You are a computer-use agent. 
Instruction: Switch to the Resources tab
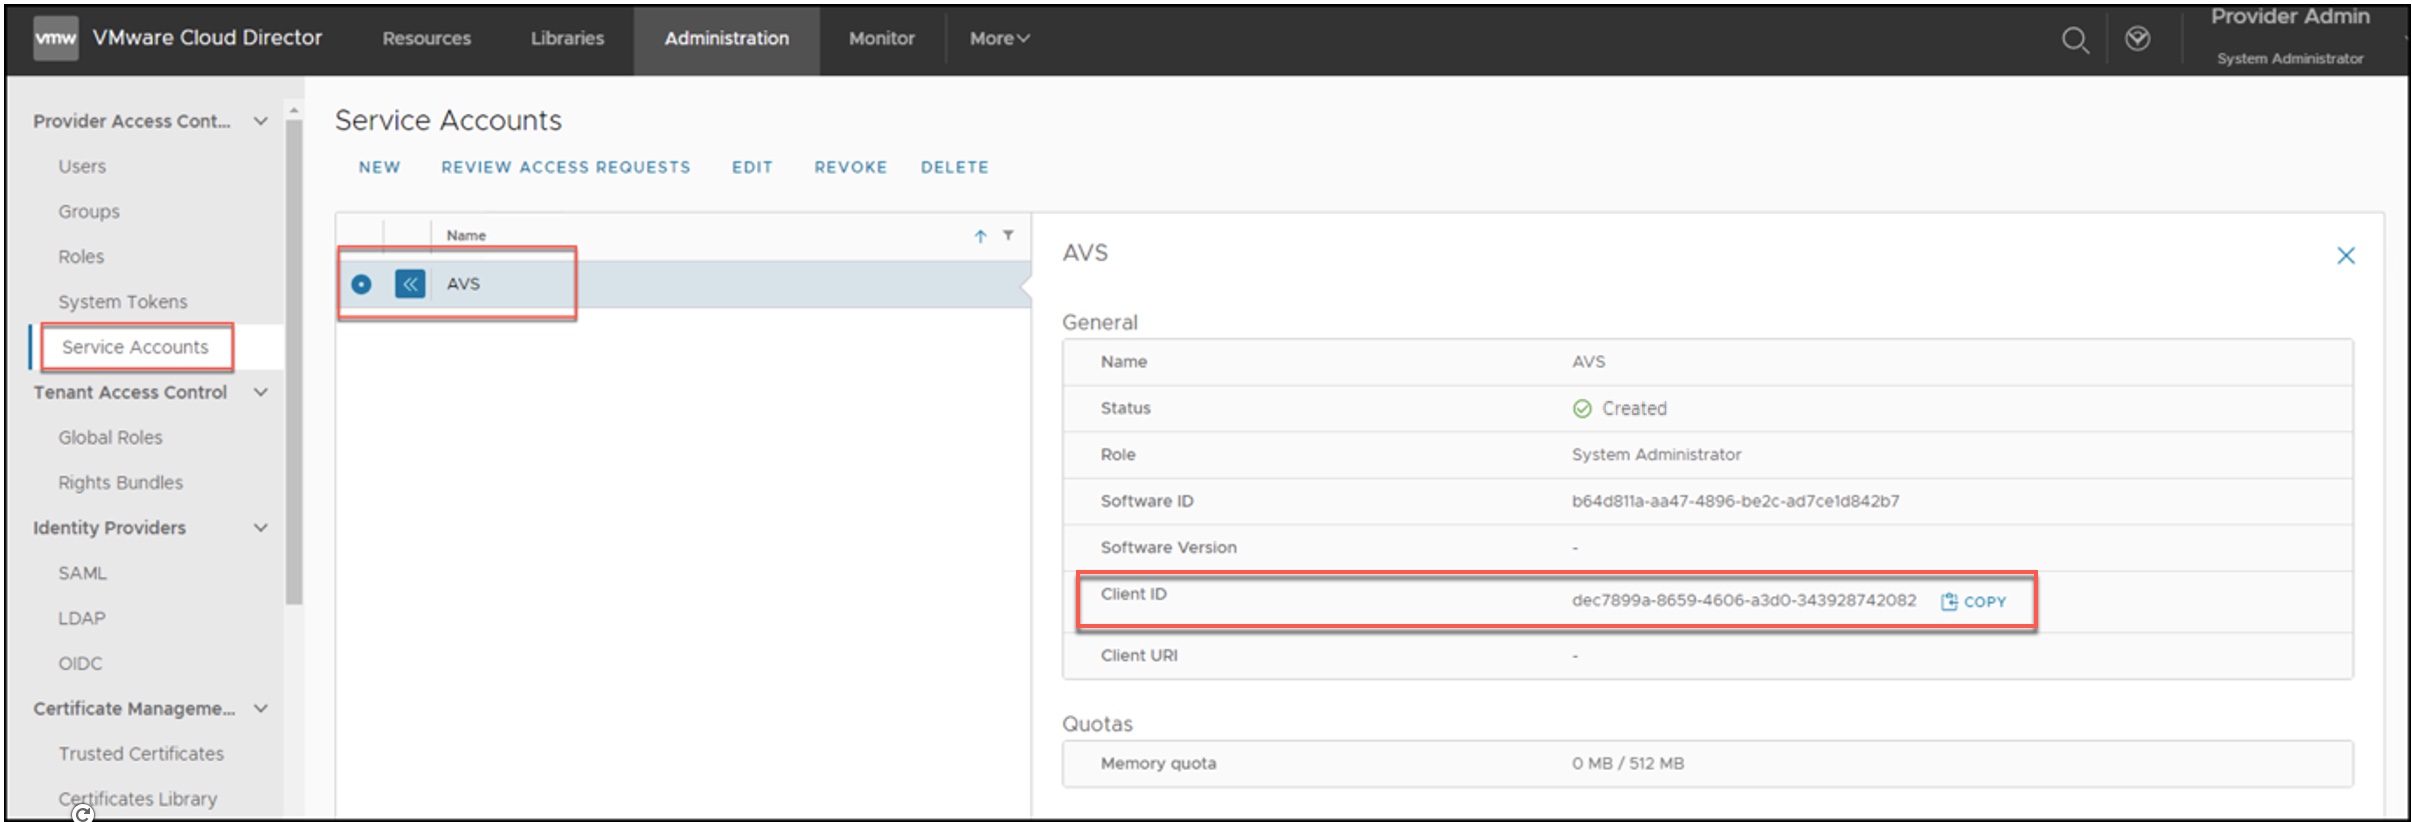pos(426,39)
